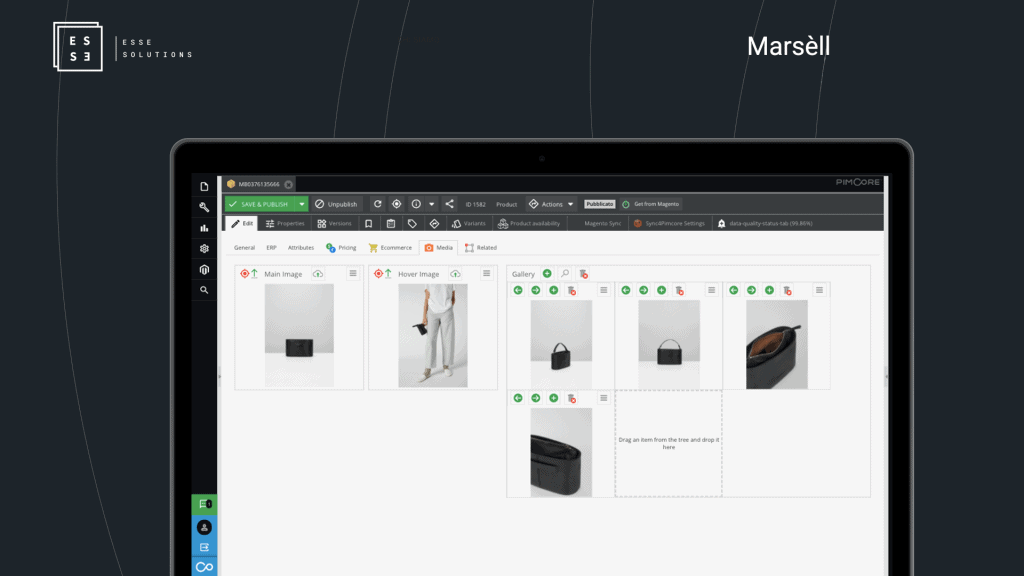Click the gallery drop zone placeholder
Screen dimensions: 1024x576
coord(669,443)
